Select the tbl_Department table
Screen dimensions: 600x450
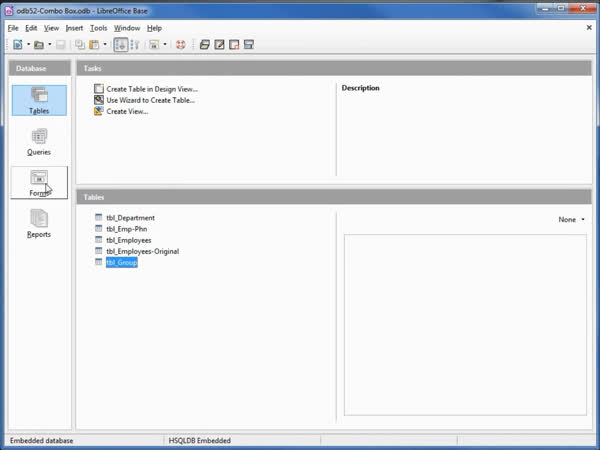pos(130,218)
